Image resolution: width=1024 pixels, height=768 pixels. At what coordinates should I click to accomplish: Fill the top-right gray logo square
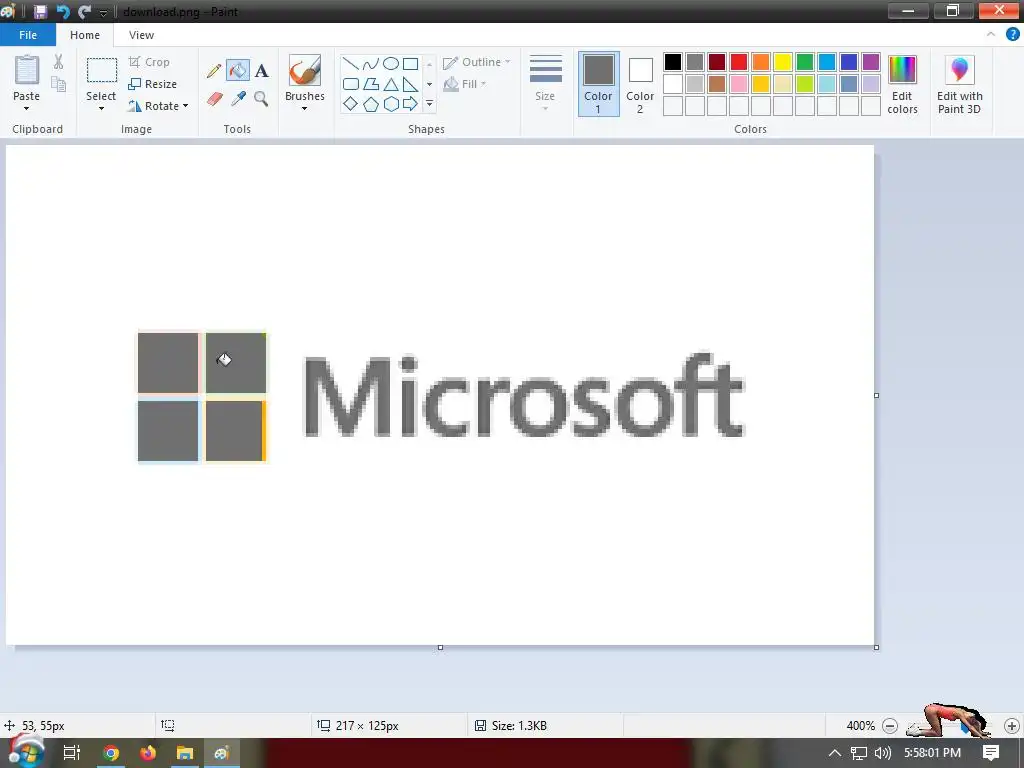236,363
